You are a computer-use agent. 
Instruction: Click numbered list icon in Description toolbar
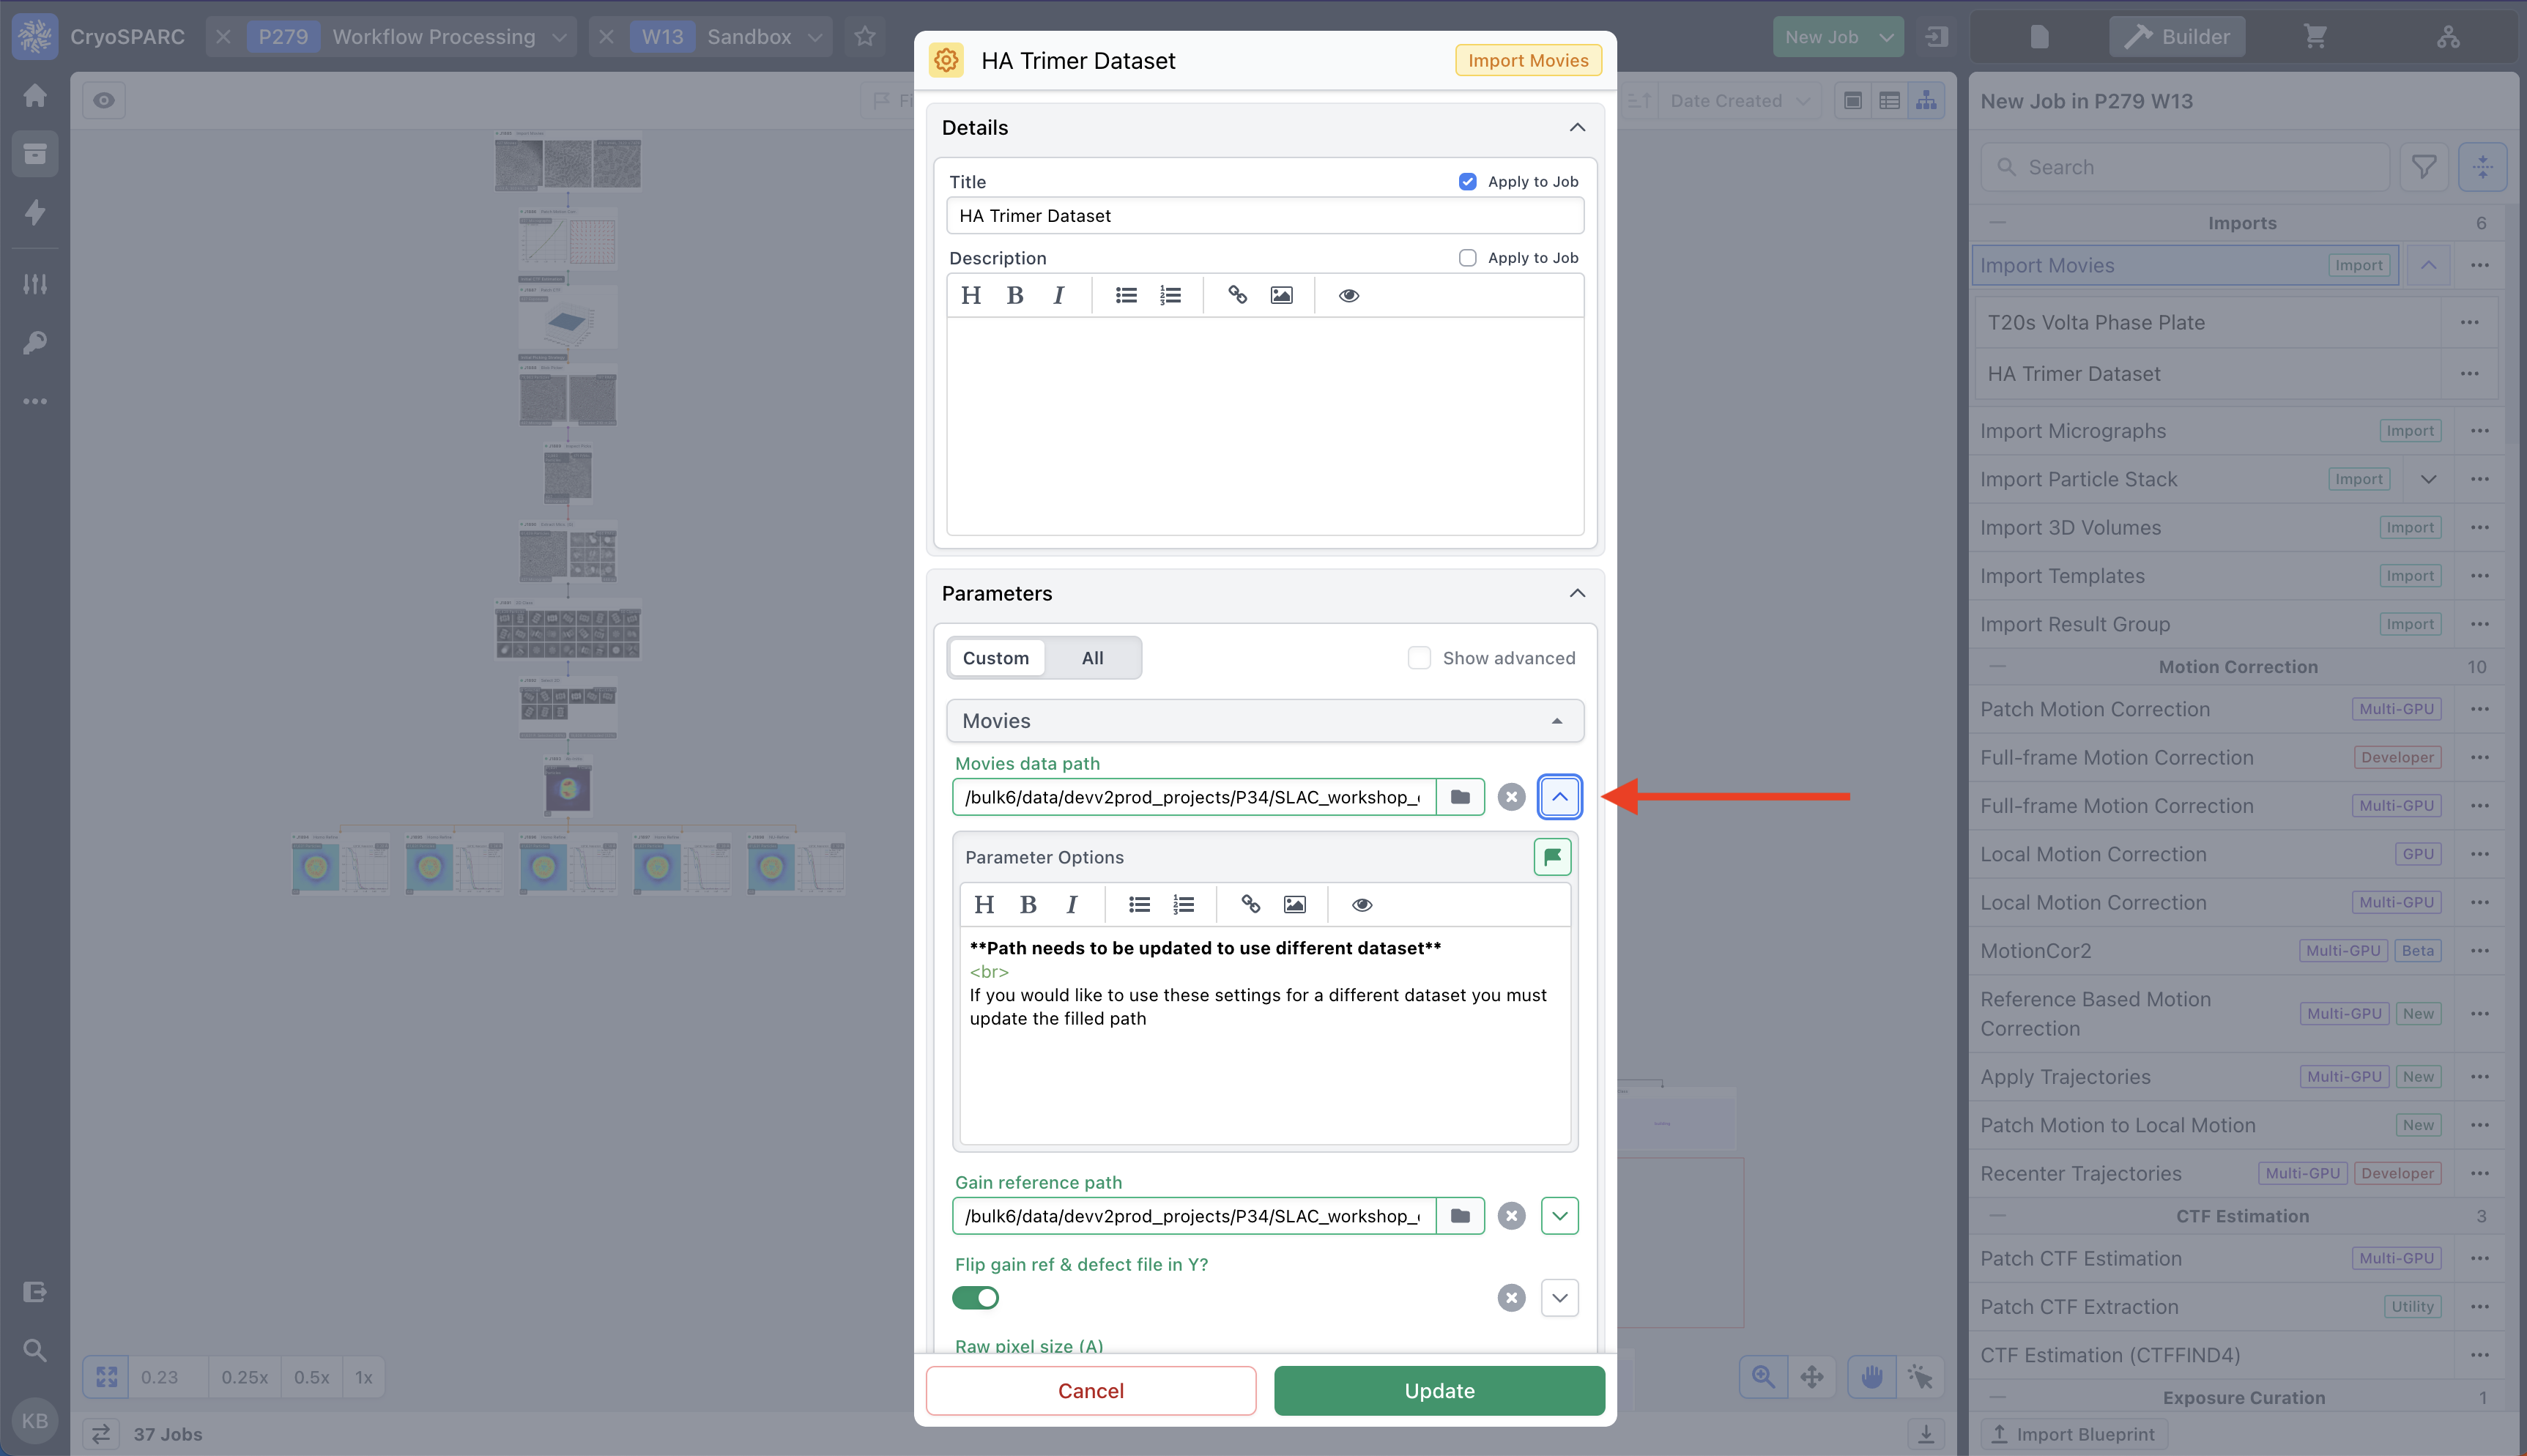[1170, 295]
